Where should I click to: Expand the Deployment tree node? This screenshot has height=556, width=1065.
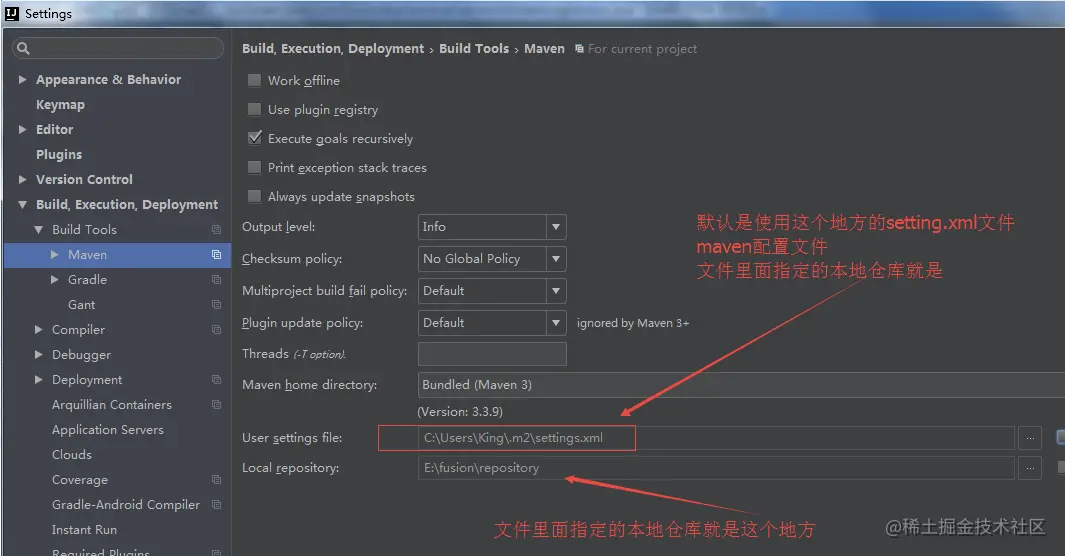[39, 379]
